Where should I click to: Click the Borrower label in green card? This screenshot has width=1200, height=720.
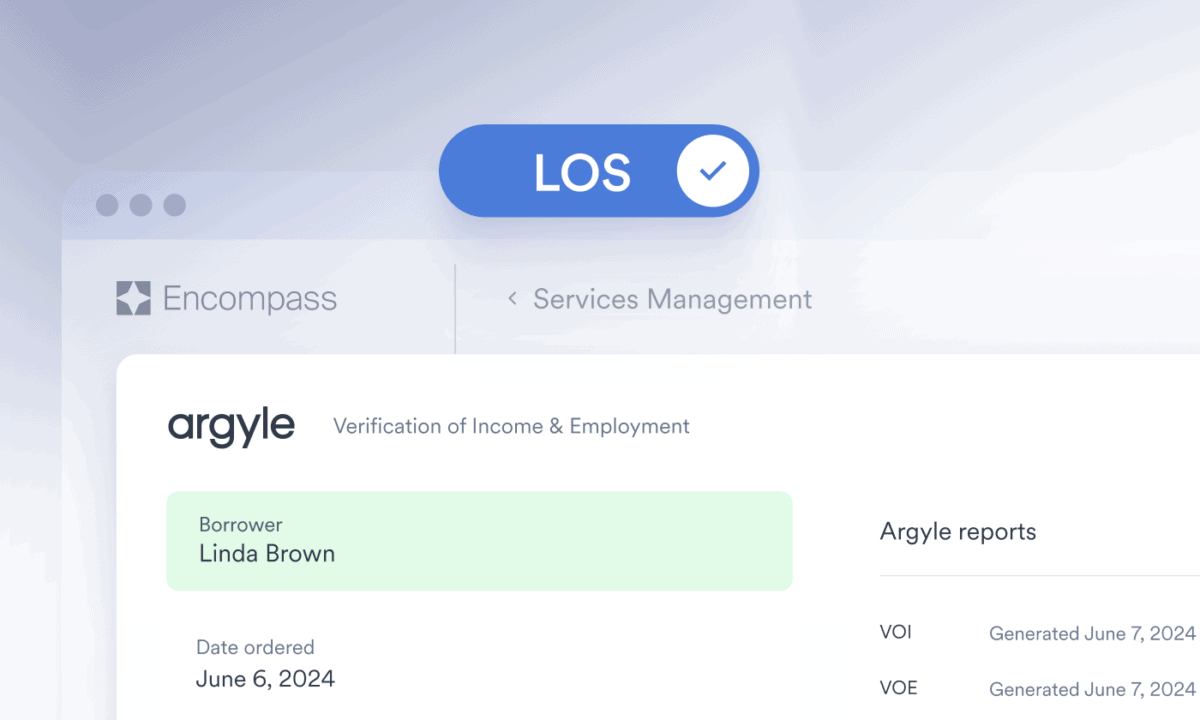(x=240, y=524)
